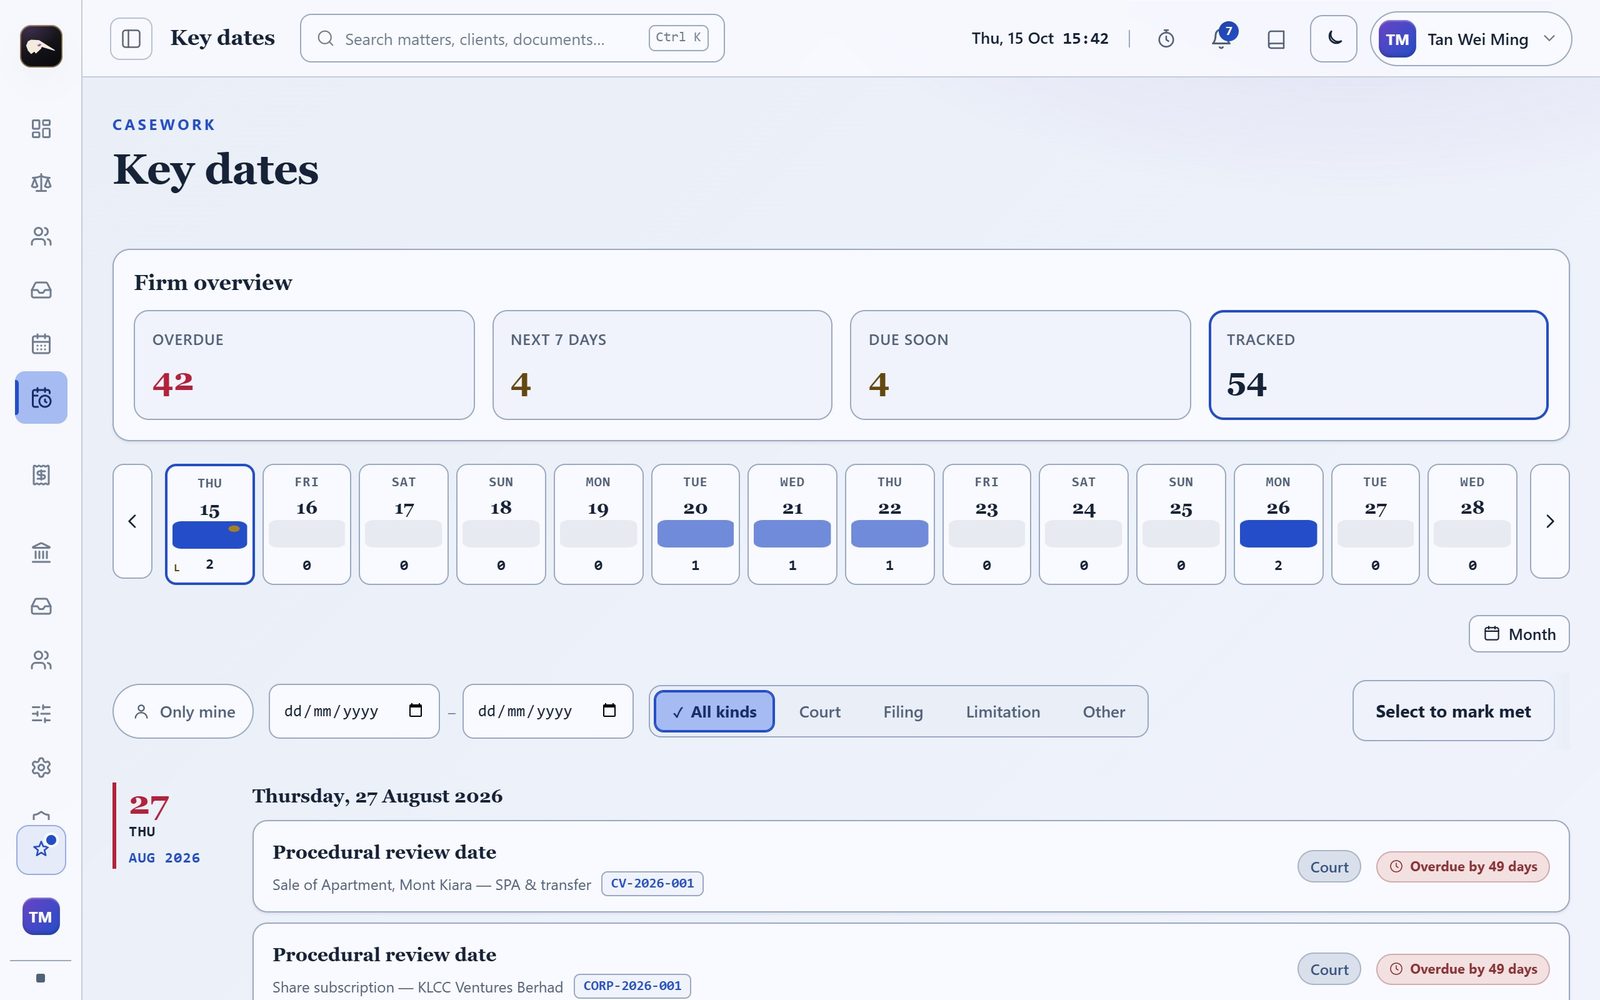
Task: Filter by Limitation kind
Action: 1003,712
